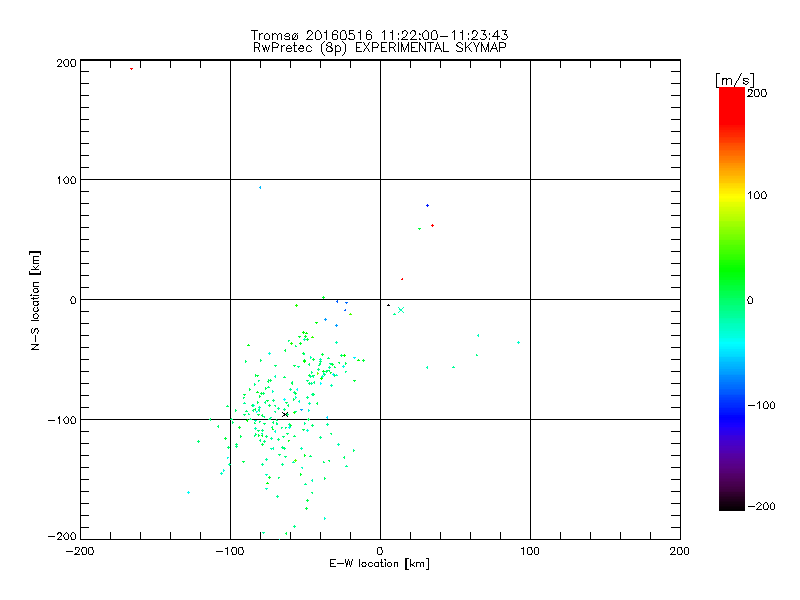
Task: Click the black X marker near -100 km N-S
Action: tap(285, 414)
